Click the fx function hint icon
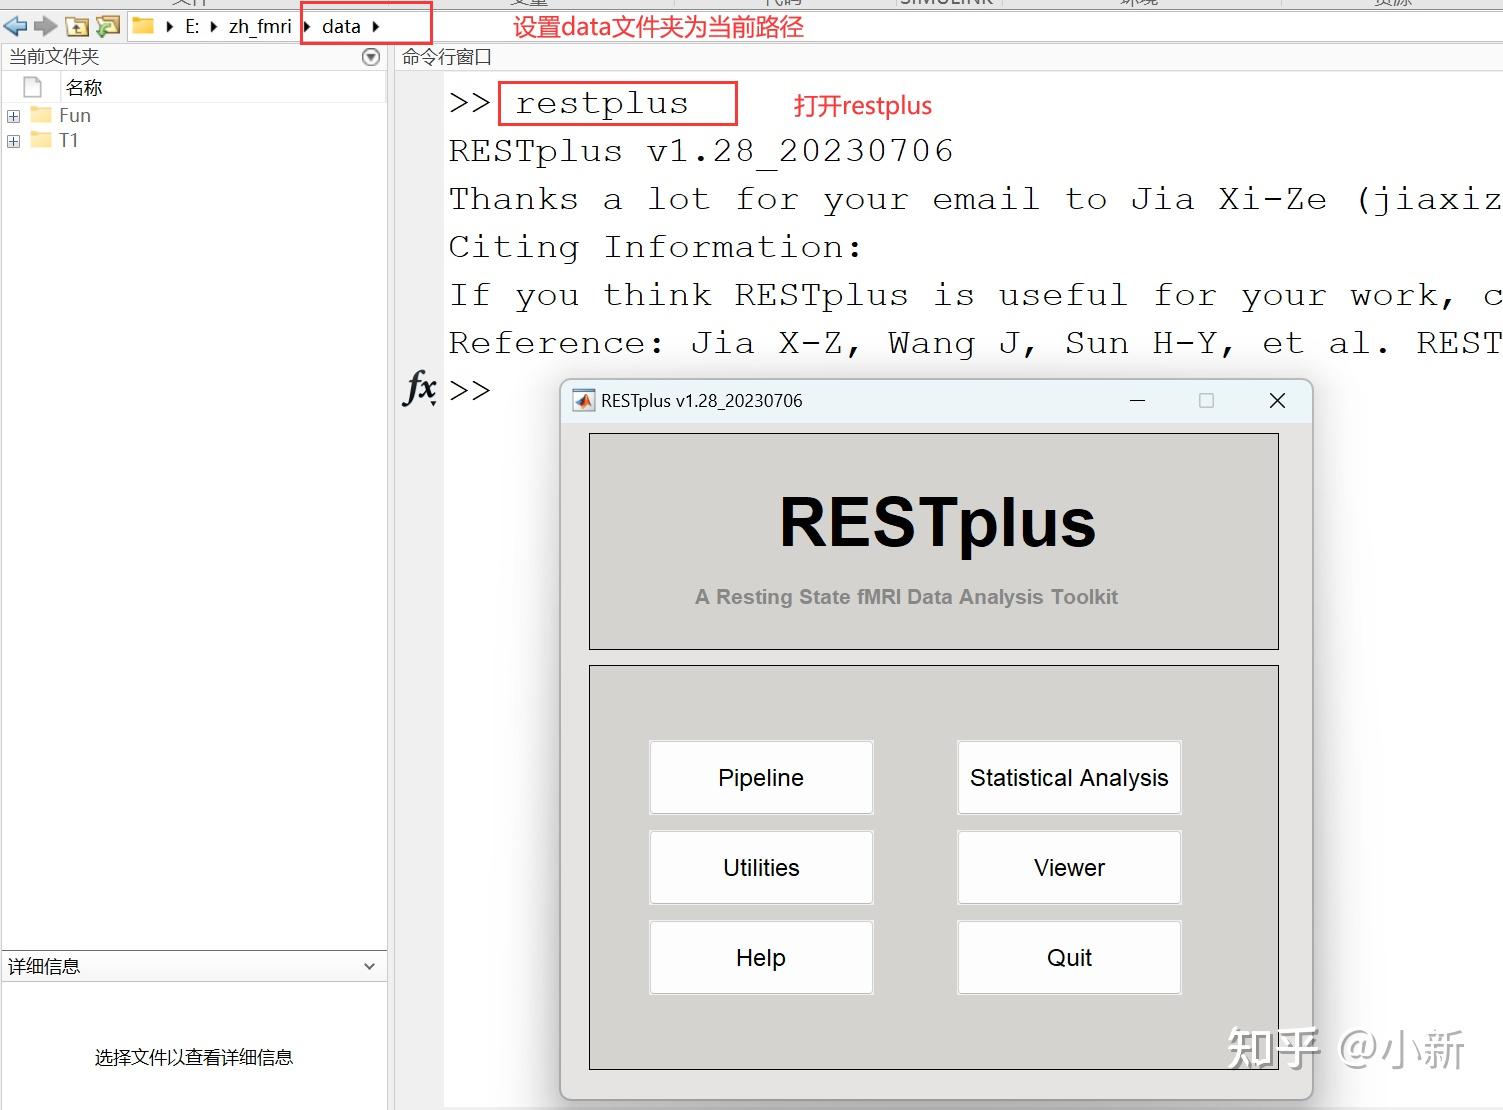 [x=420, y=389]
